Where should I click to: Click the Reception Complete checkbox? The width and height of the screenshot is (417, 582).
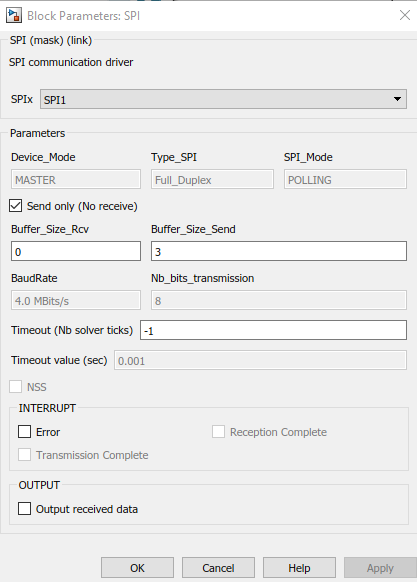pyautogui.click(x=218, y=432)
